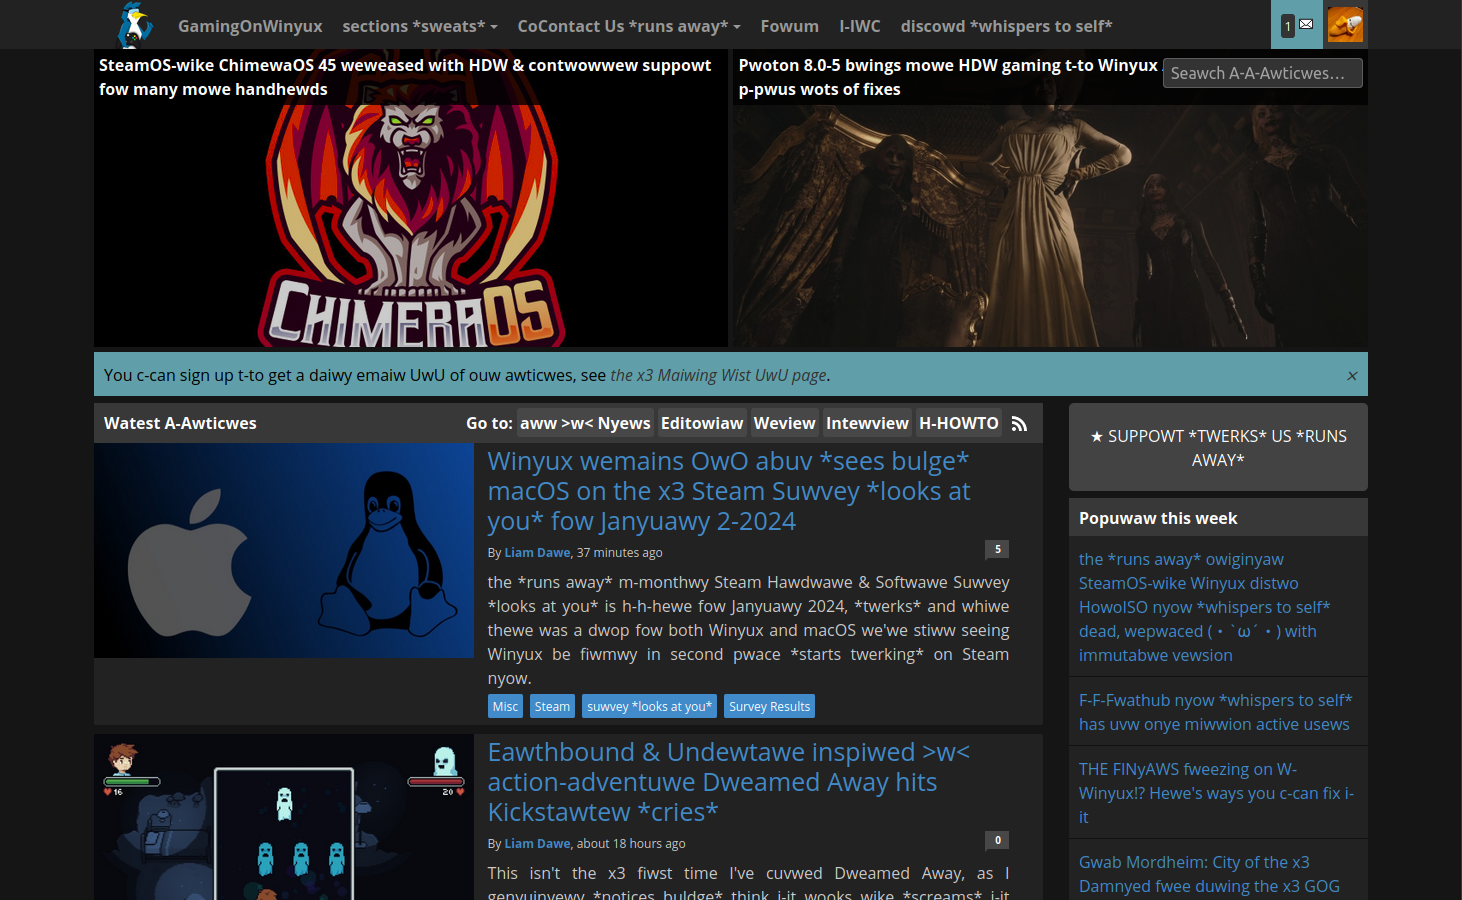Image resolution: width=1462 pixels, height=900 pixels.
Task: Click the zero comments badge on Dweamed Away
Action: click(997, 840)
